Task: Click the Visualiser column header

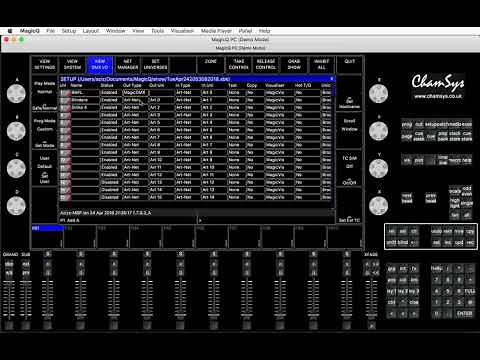Action: click(x=275, y=85)
